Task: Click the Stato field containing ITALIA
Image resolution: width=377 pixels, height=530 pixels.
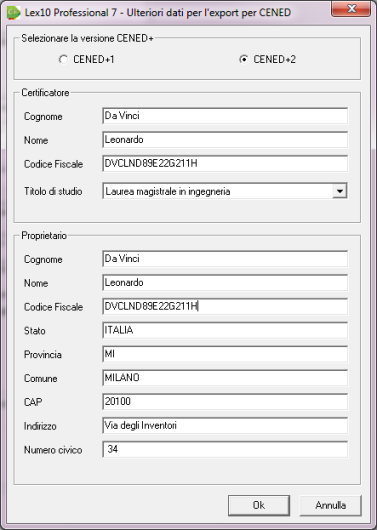Action: [x=225, y=330]
